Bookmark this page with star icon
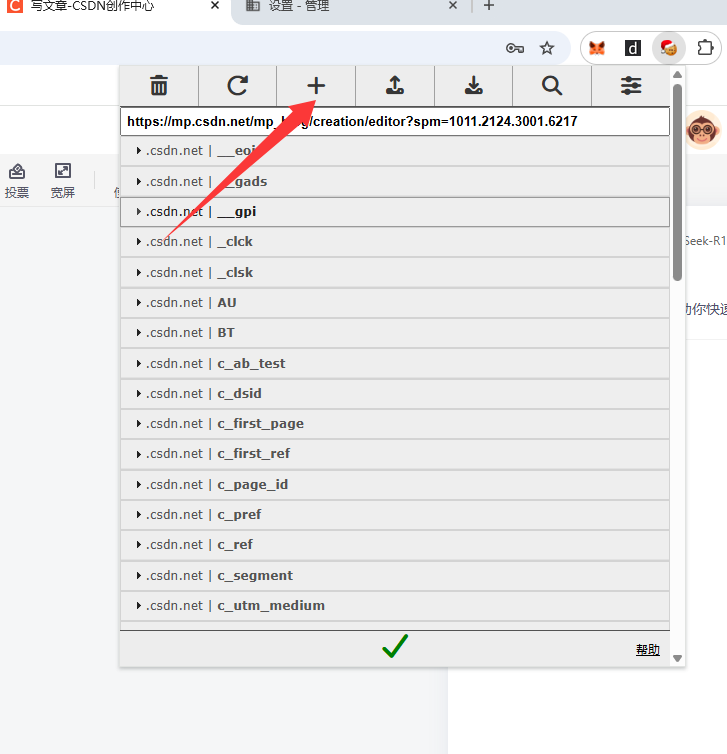 [x=547, y=48]
